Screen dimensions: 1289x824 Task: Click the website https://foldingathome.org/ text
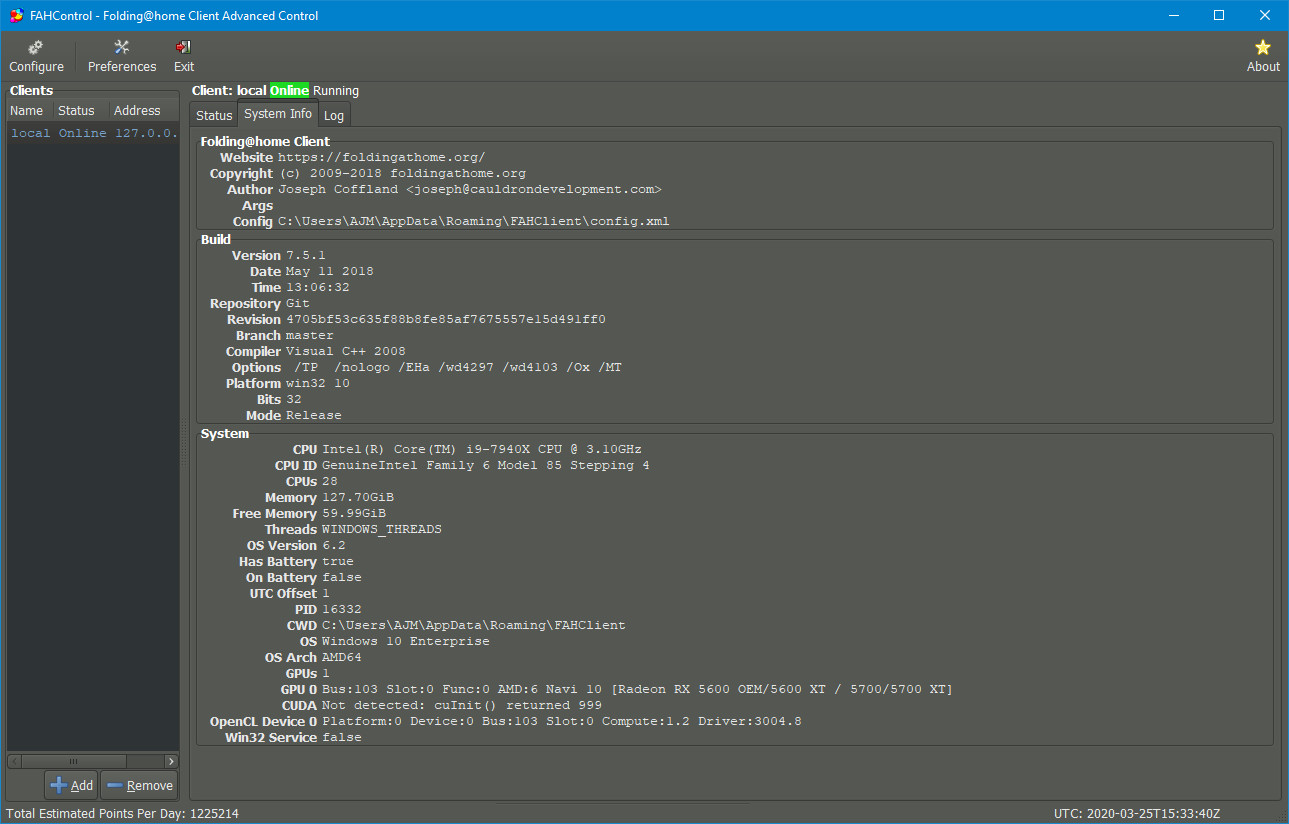coord(381,157)
